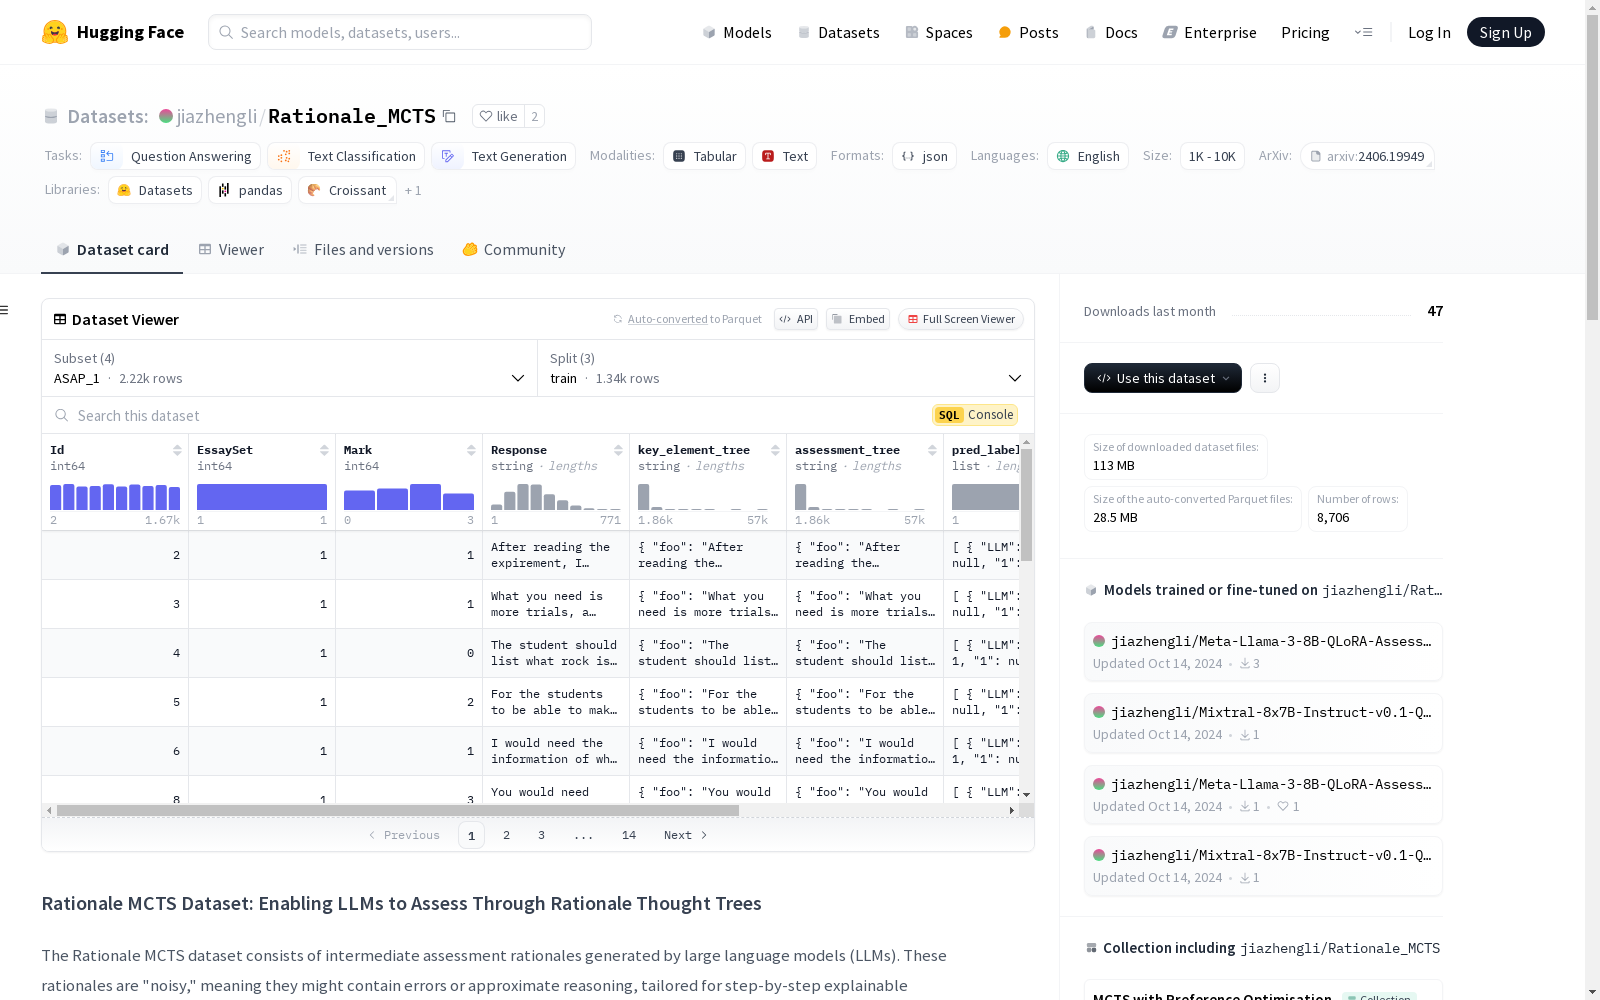
Task: Filter by Tabular modality tag
Action: (x=704, y=156)
